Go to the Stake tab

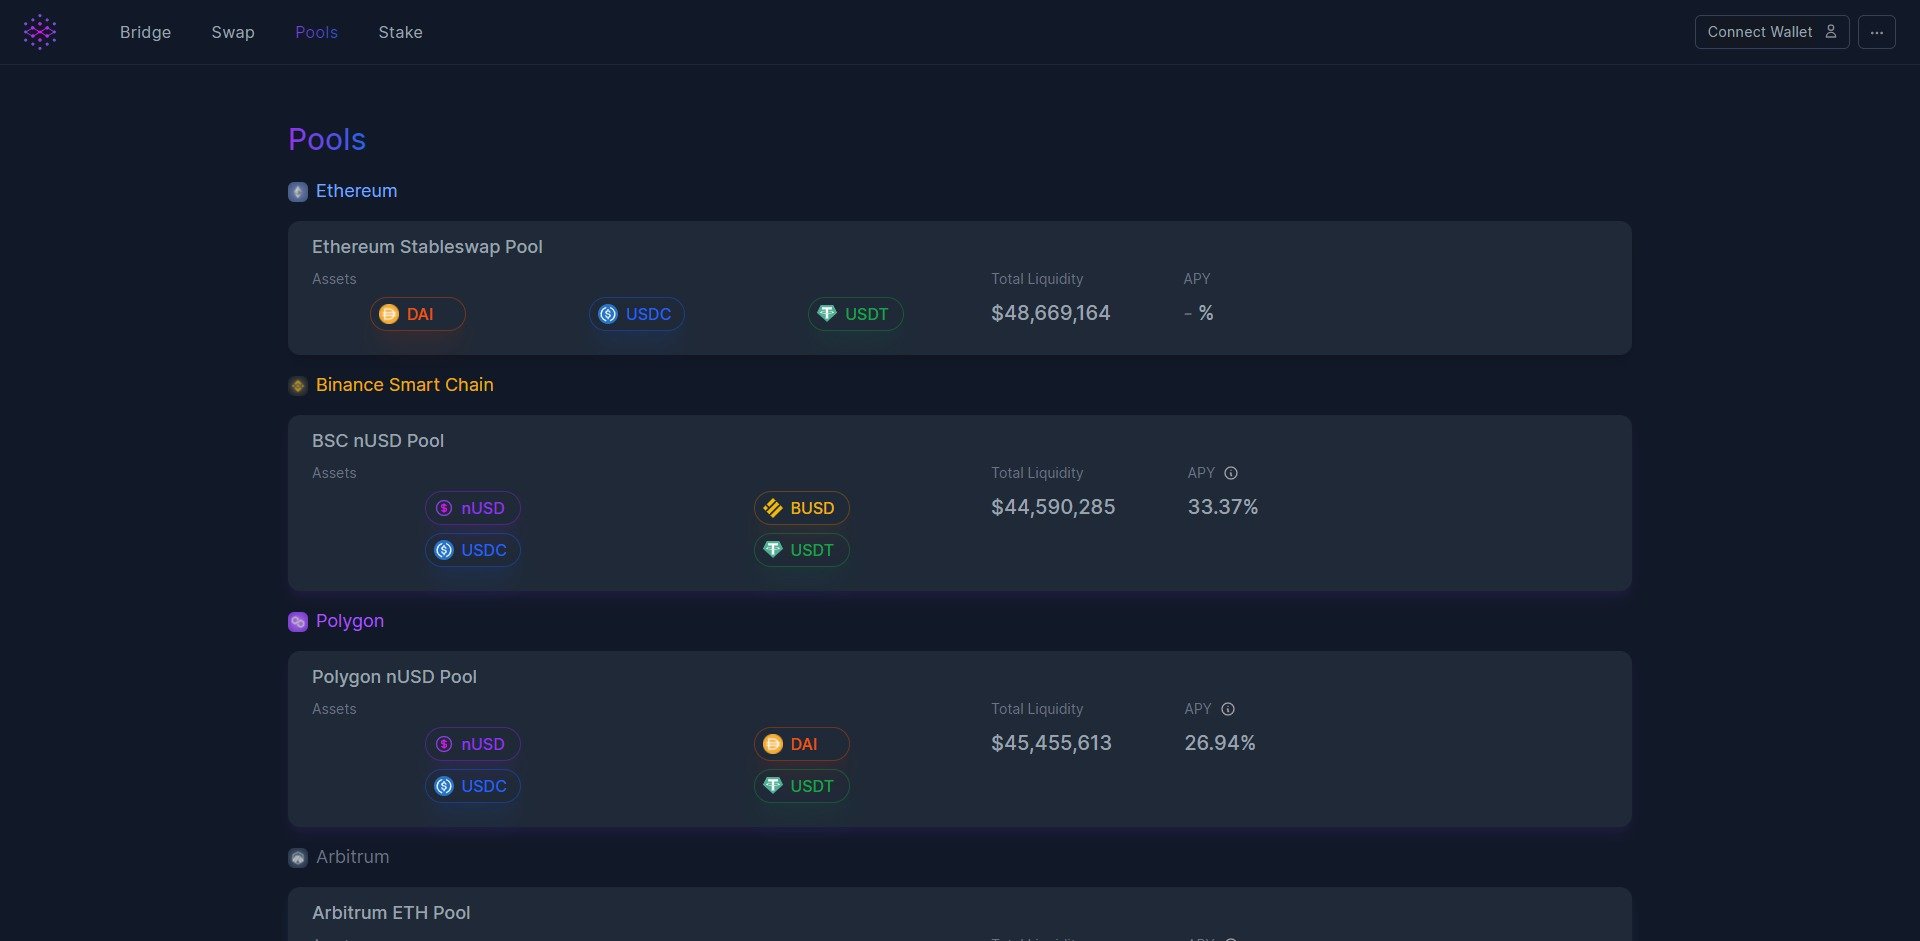400,32
